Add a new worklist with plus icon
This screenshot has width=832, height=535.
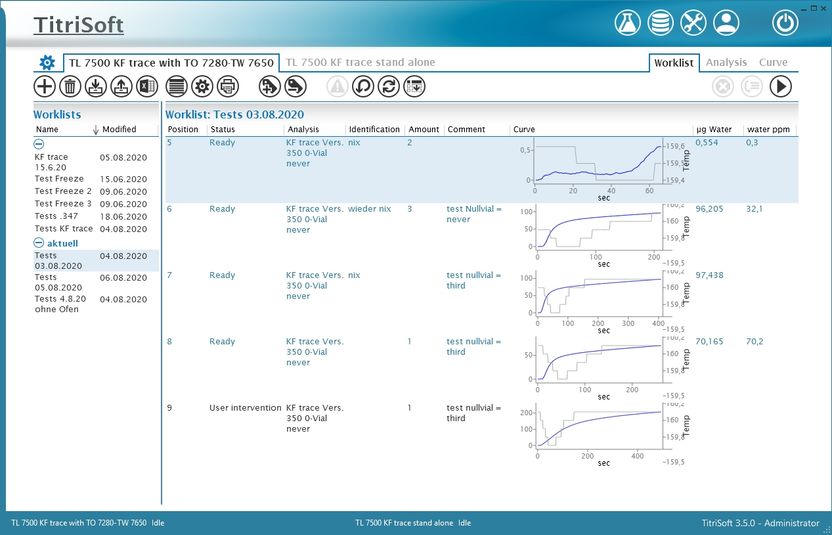click(45, 86)
